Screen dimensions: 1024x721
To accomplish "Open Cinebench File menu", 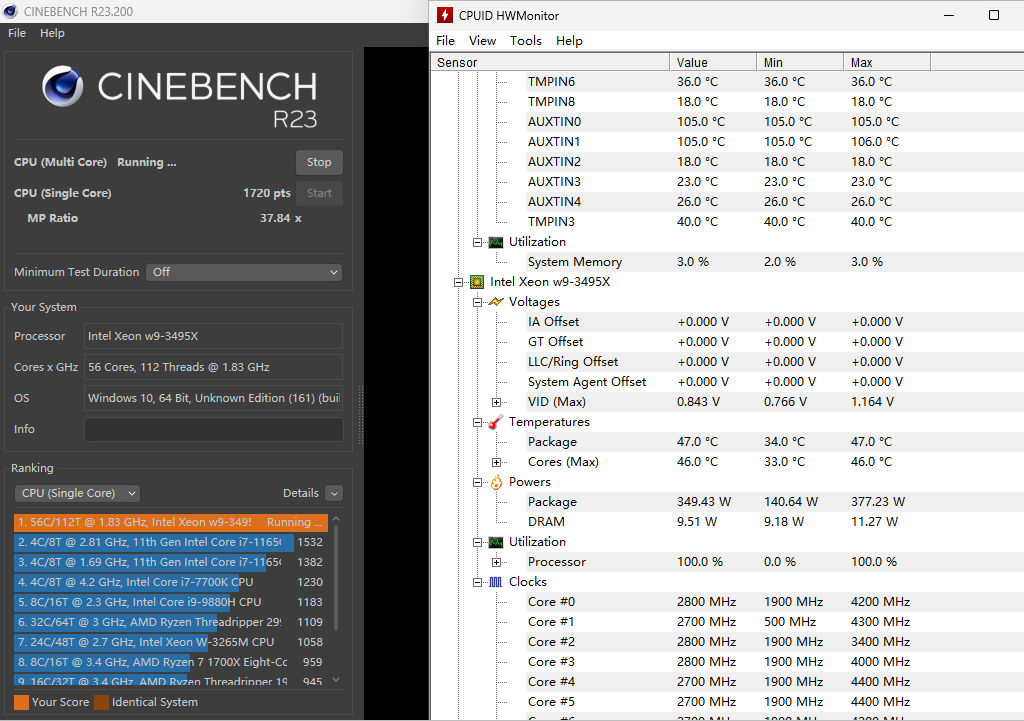I will pyautogui.click(x=17, y=33).
